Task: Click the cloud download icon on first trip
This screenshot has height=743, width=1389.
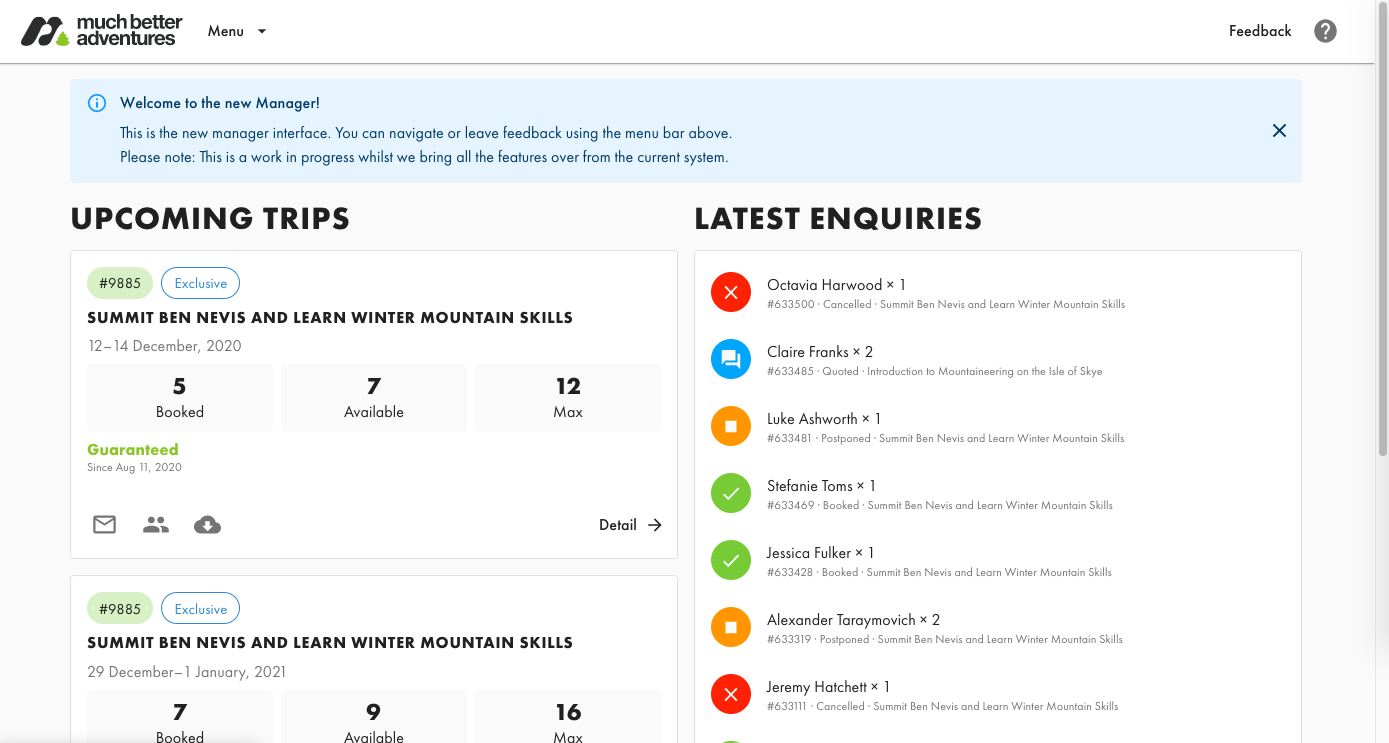Action: (207, 525)
